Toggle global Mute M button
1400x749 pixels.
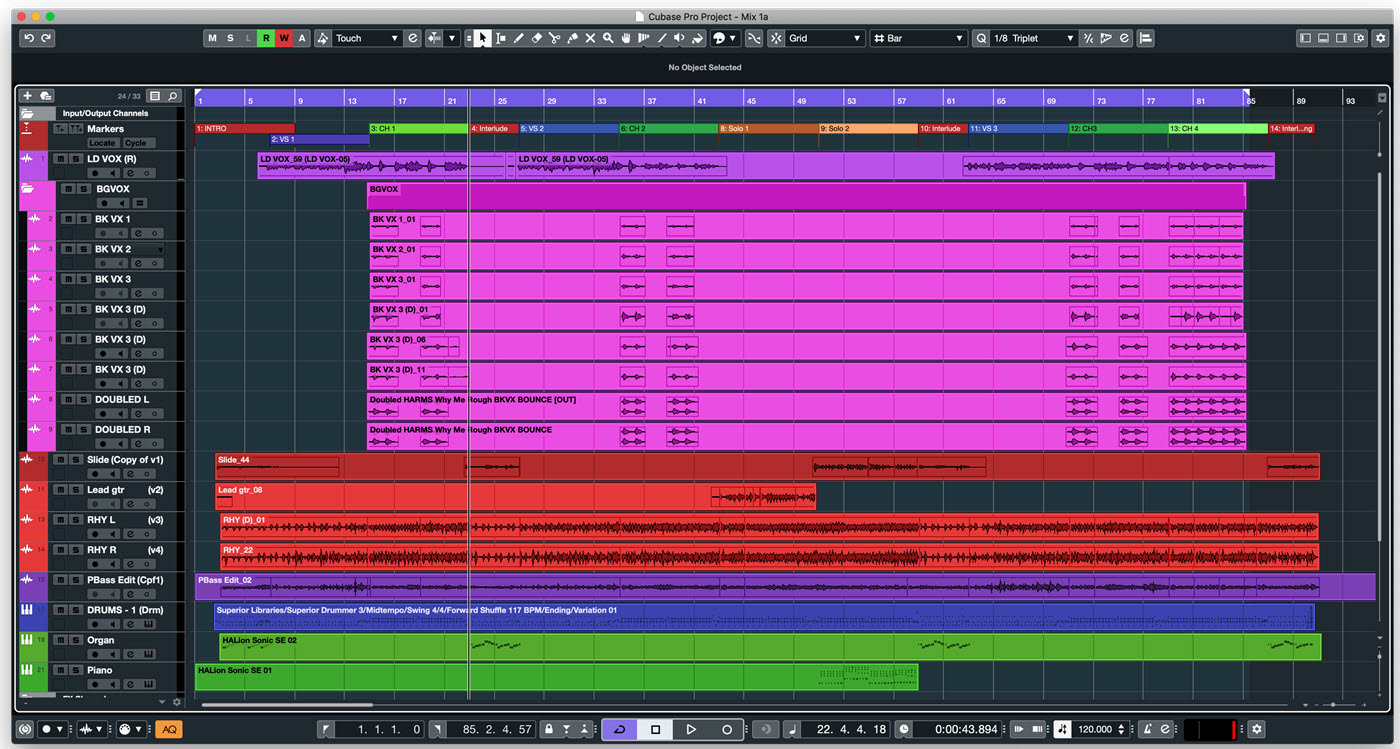pyautogui.click(x=212, y=38)
